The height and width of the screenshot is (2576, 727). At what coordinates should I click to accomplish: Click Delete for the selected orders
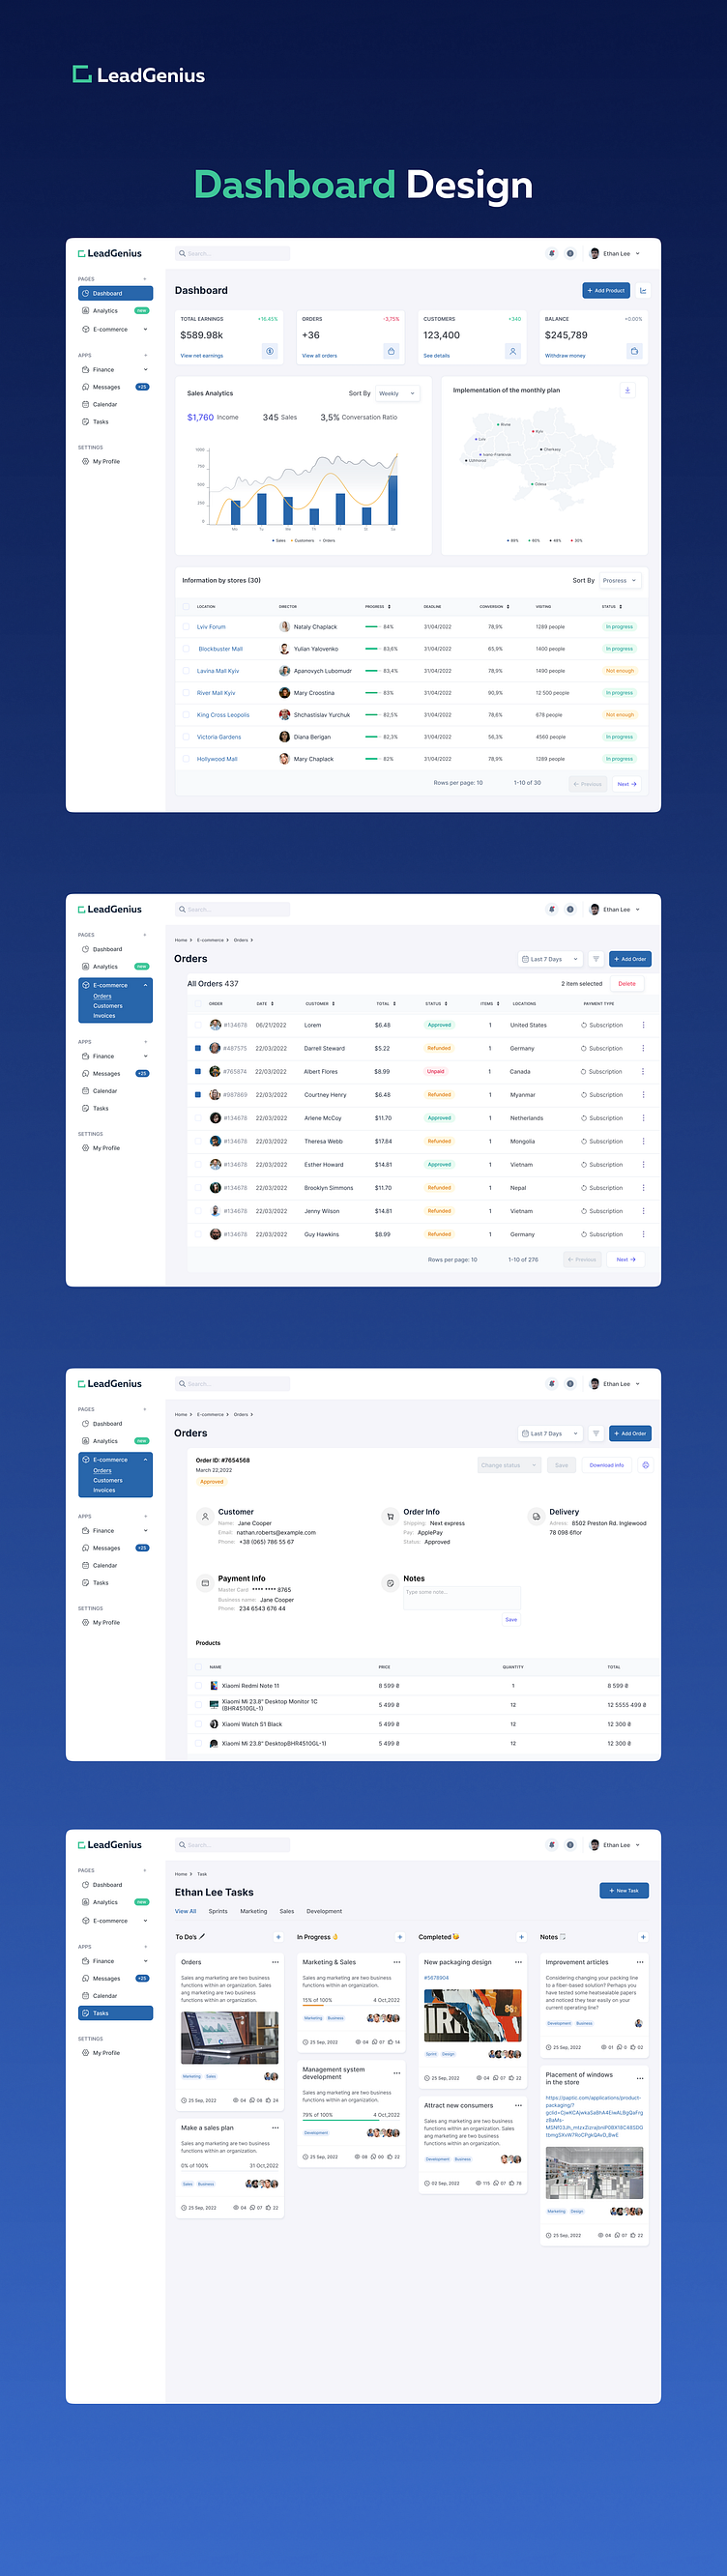click(x=627, y=983)
